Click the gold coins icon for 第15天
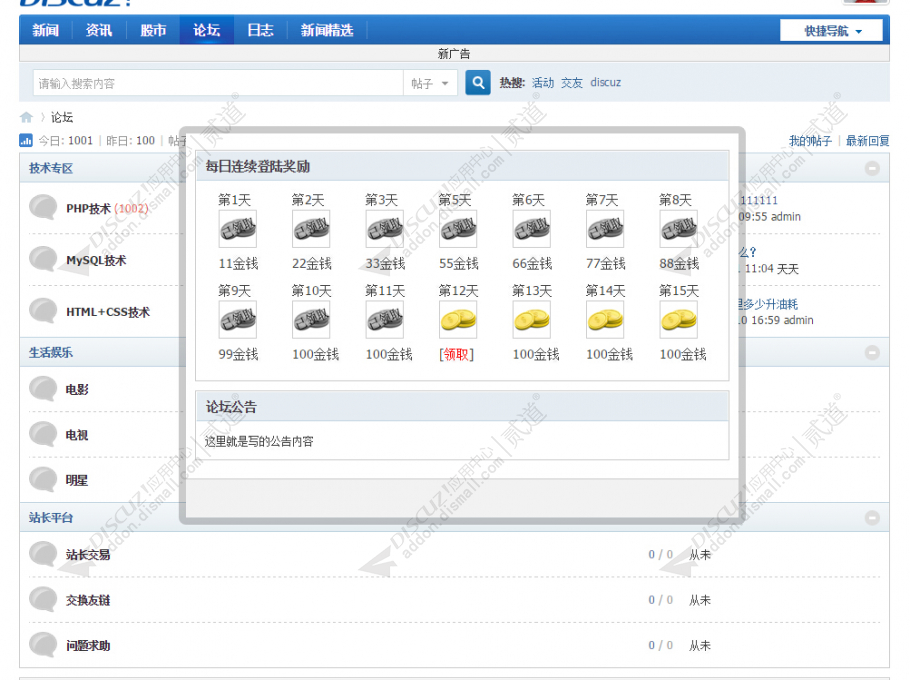 click(x=679, y=320)
